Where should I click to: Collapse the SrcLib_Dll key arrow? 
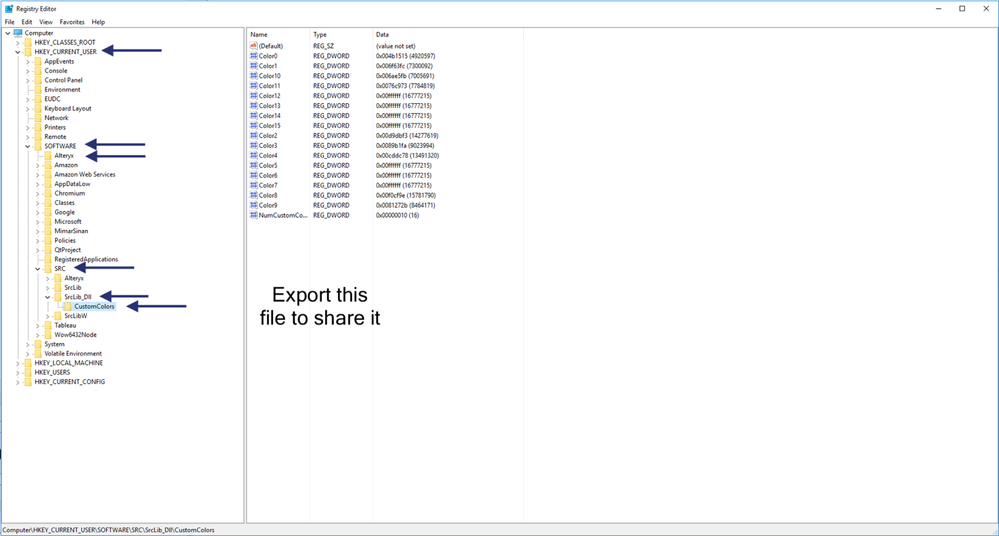(48, 297)
